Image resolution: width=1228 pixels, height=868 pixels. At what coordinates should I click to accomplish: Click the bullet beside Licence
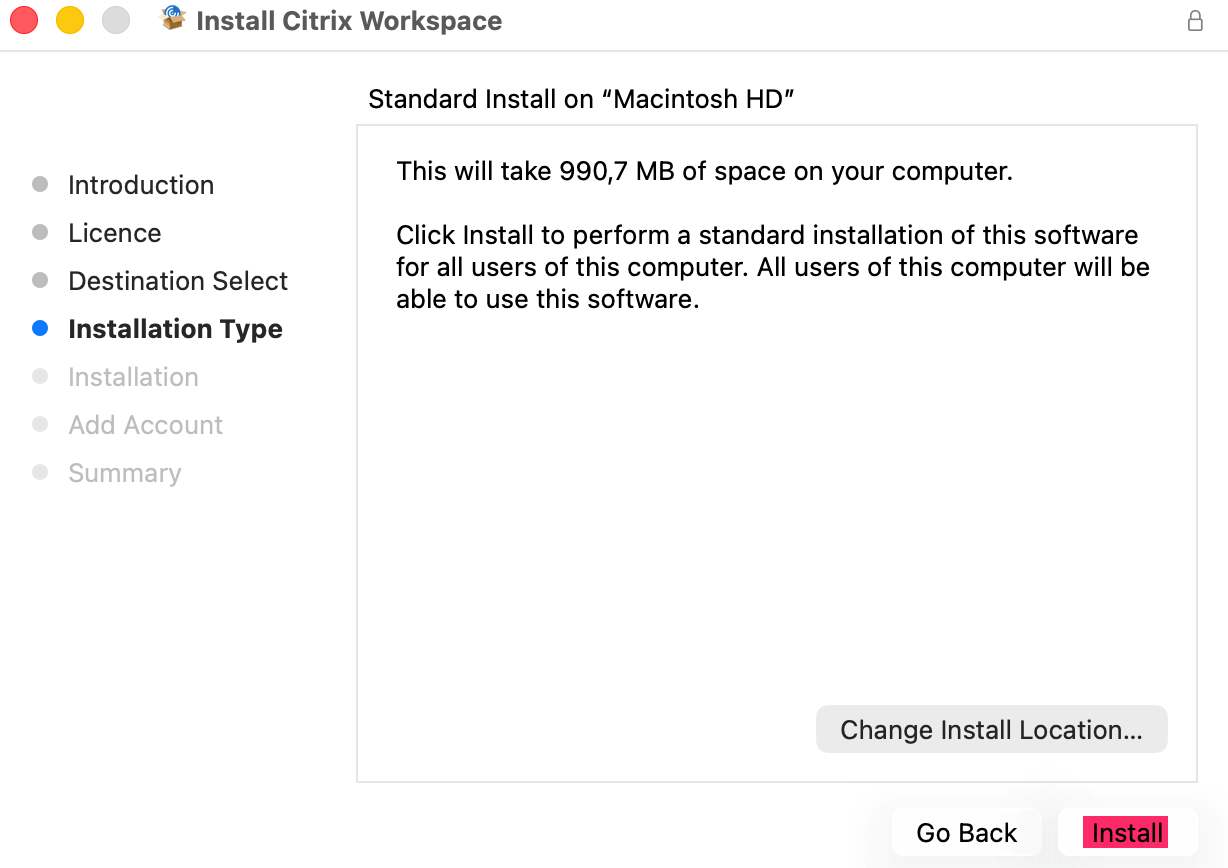click(x=40, y=232)
